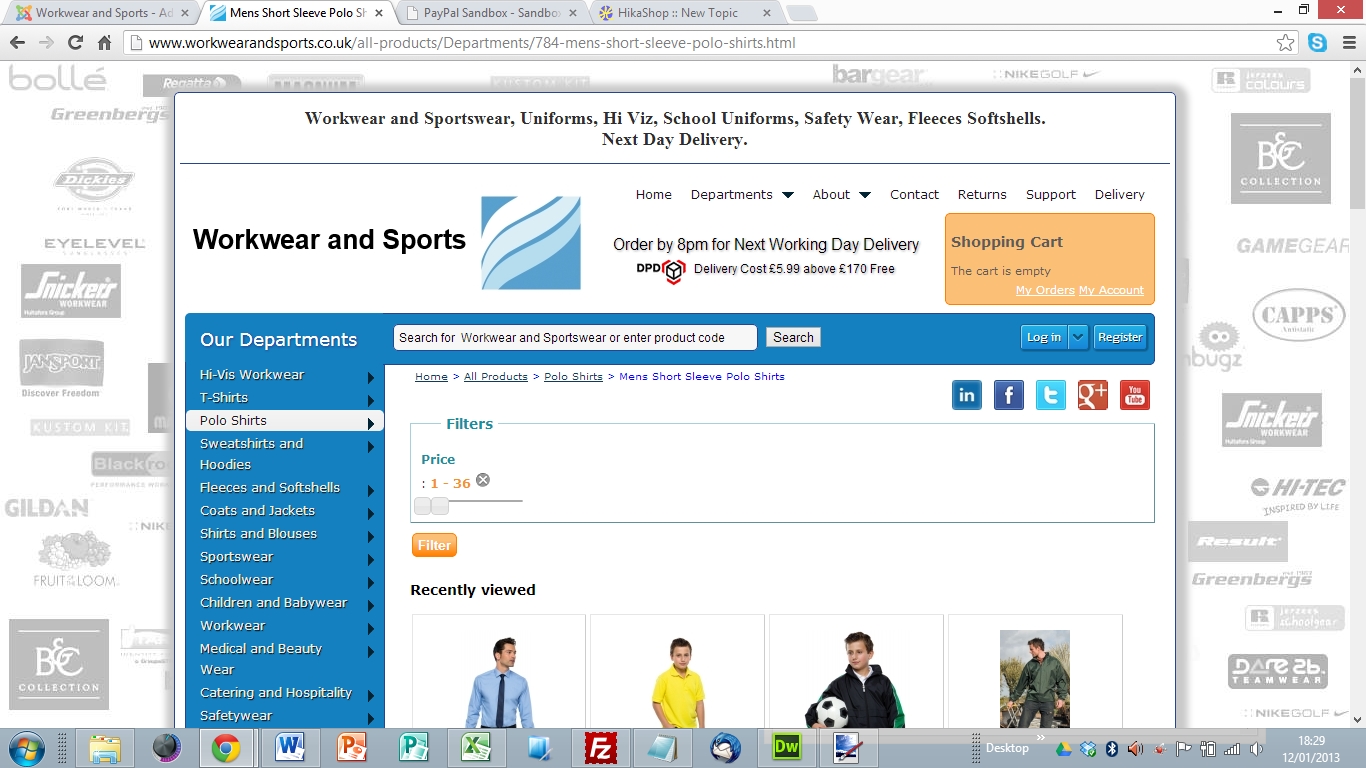The width and height of the screenshot is (1366, 768).
Task: Launch PowerPoint from the taskbar
Action: (x=352, y=748)
